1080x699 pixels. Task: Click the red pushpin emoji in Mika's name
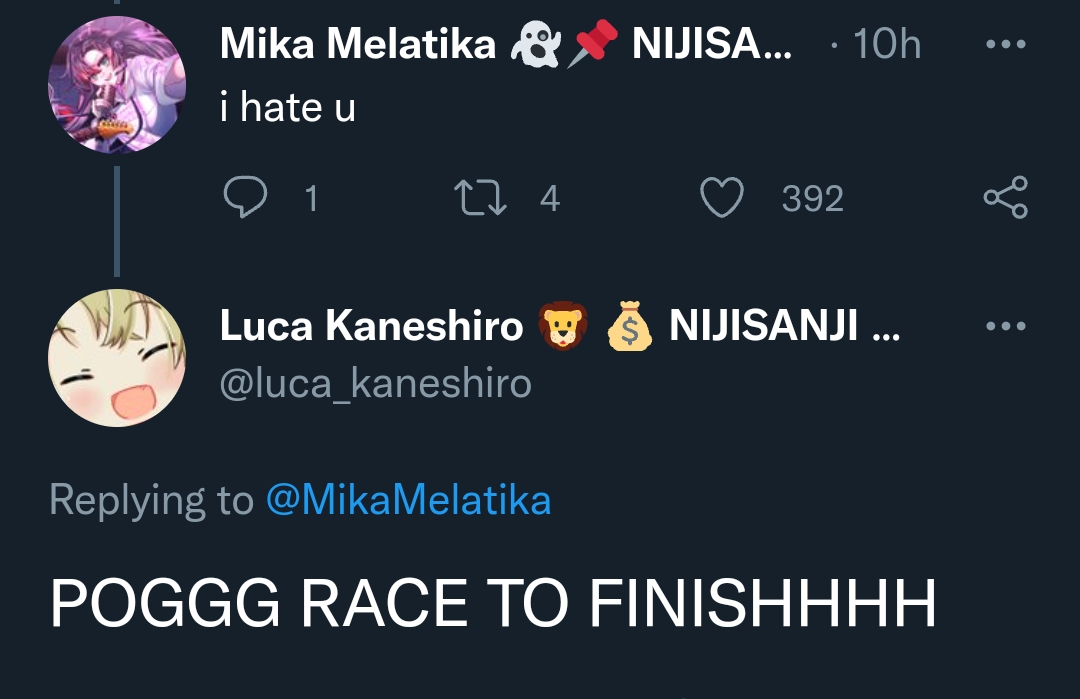(x=592, y=46)
